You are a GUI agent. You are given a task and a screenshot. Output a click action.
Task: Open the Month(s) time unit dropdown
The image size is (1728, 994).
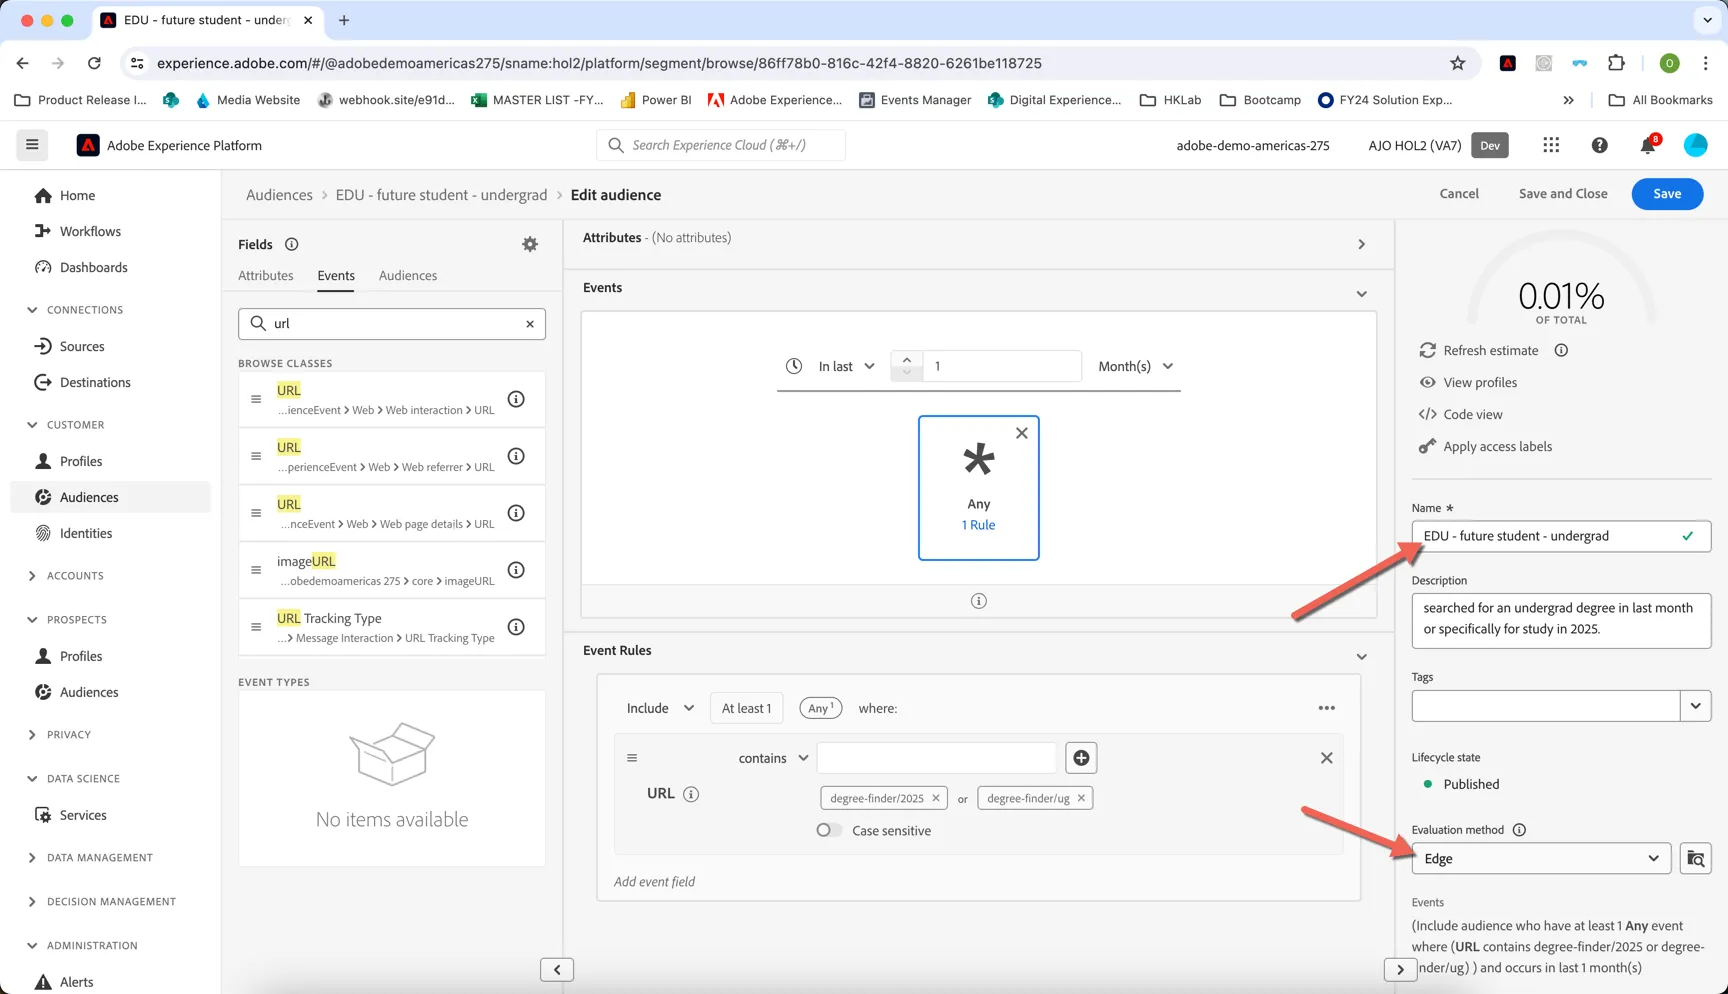pos(1135,366)
